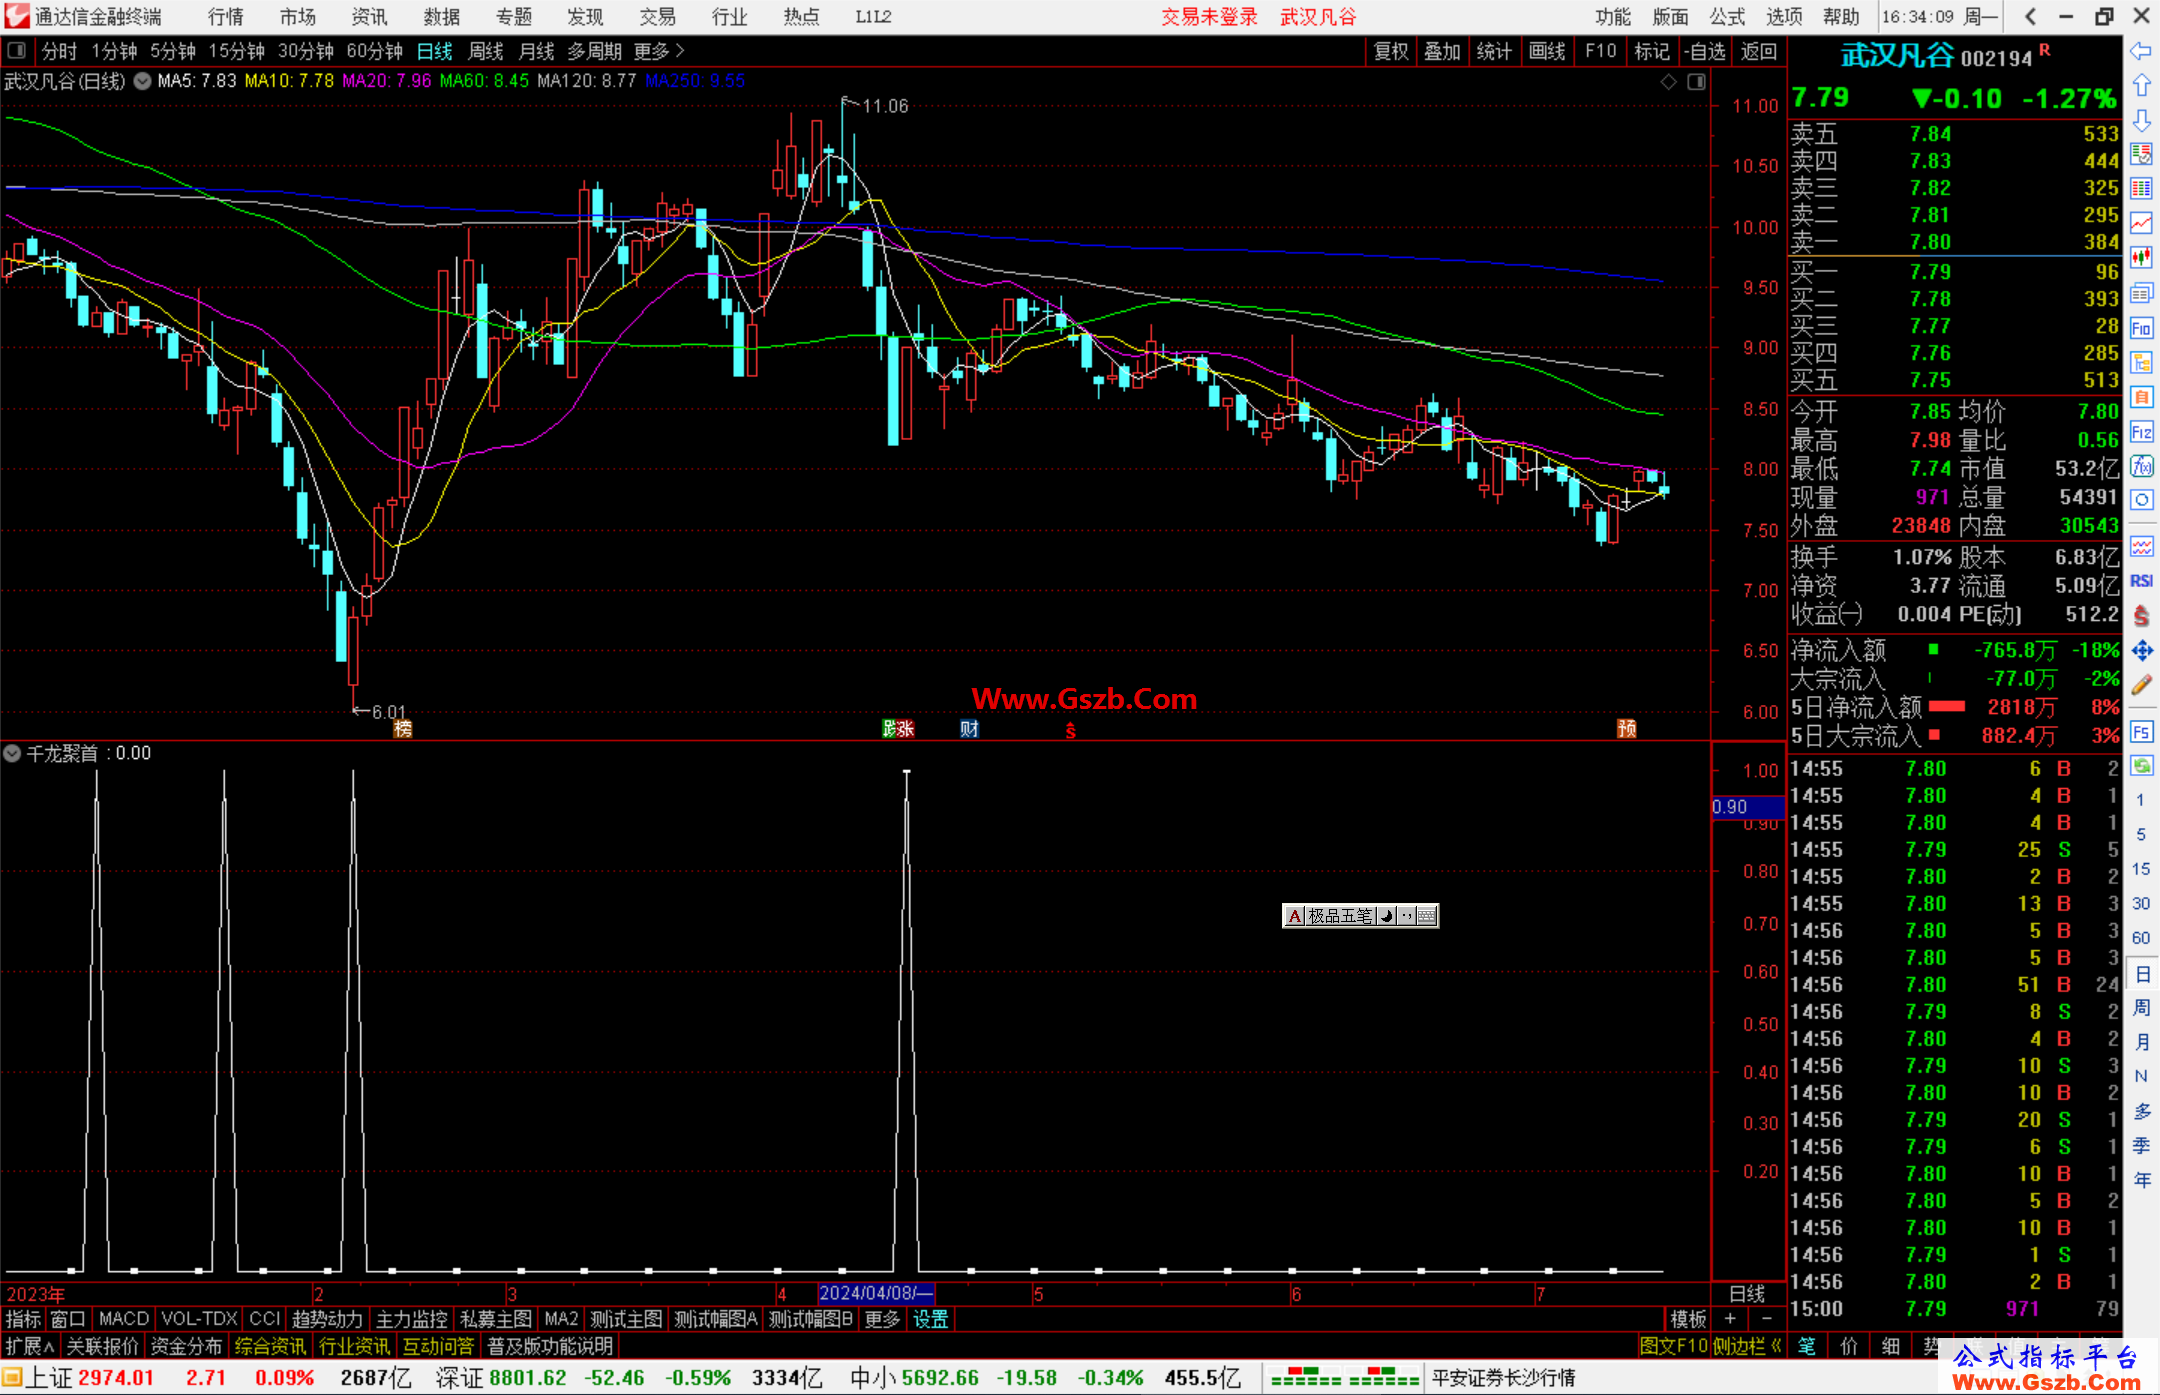Click the diamond icon at chart top-right
The height and width of the screenshot is (1395, 2160).
coord(1668,82)
